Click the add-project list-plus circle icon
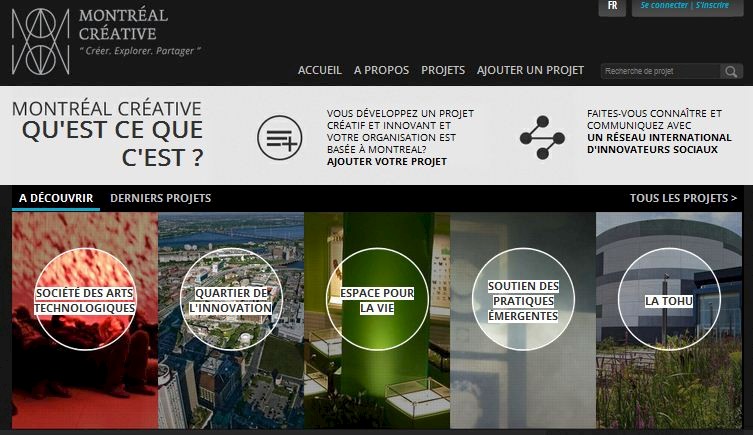Viewport: 753px width, 435px height. 279,138
